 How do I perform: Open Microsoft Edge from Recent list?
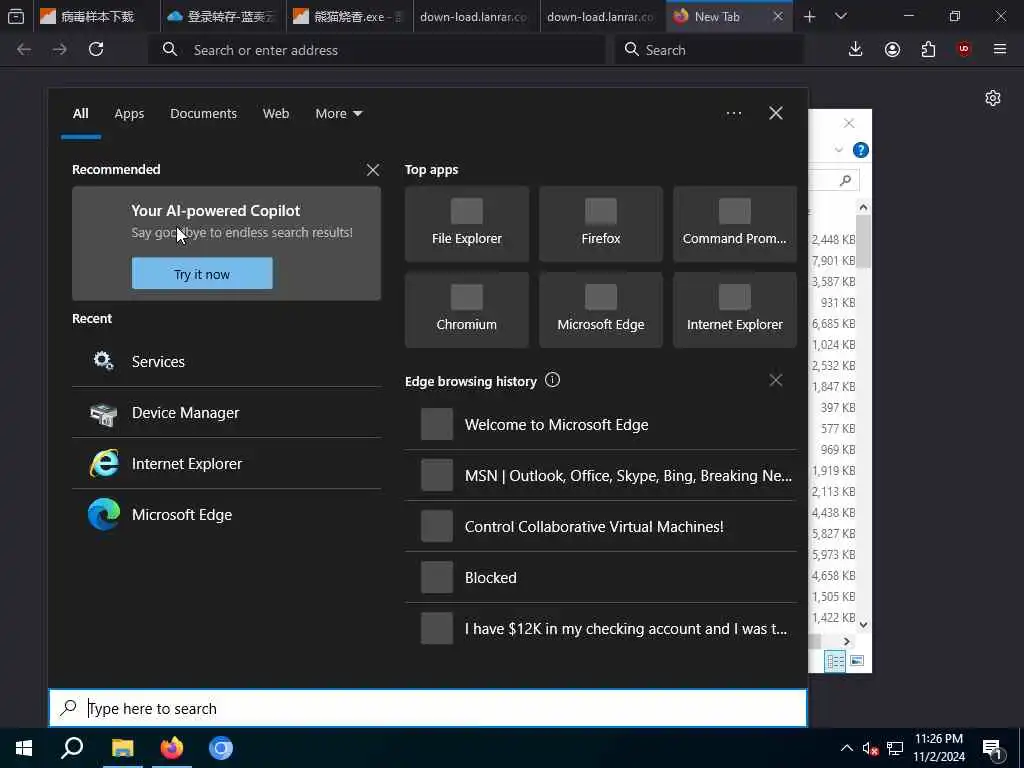[x=226, y=515]
